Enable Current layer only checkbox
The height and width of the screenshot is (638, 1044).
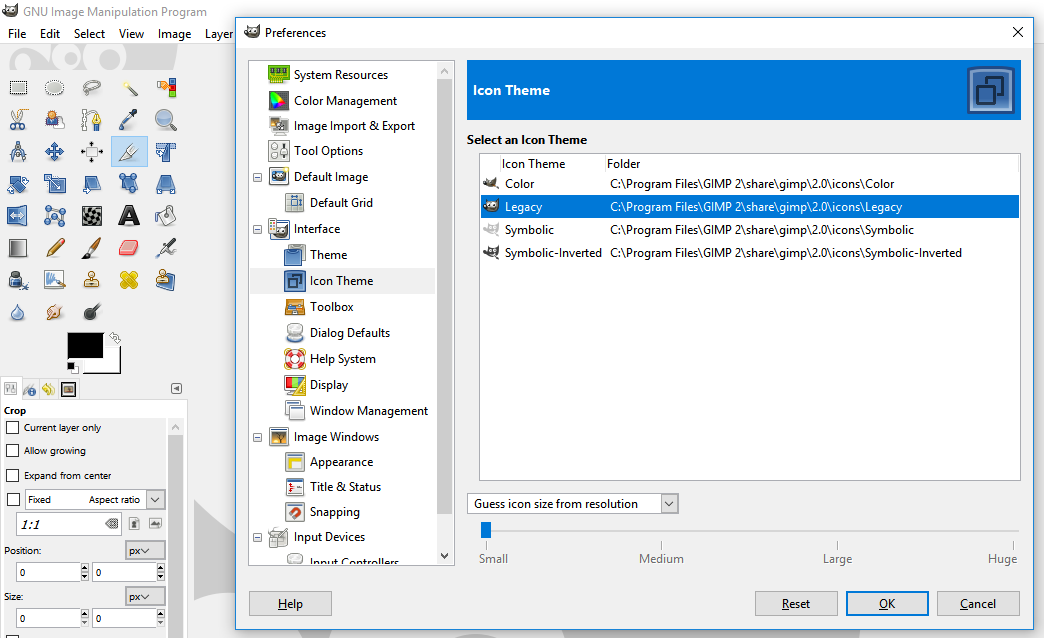pyautogui.click(x=13, y=428)
